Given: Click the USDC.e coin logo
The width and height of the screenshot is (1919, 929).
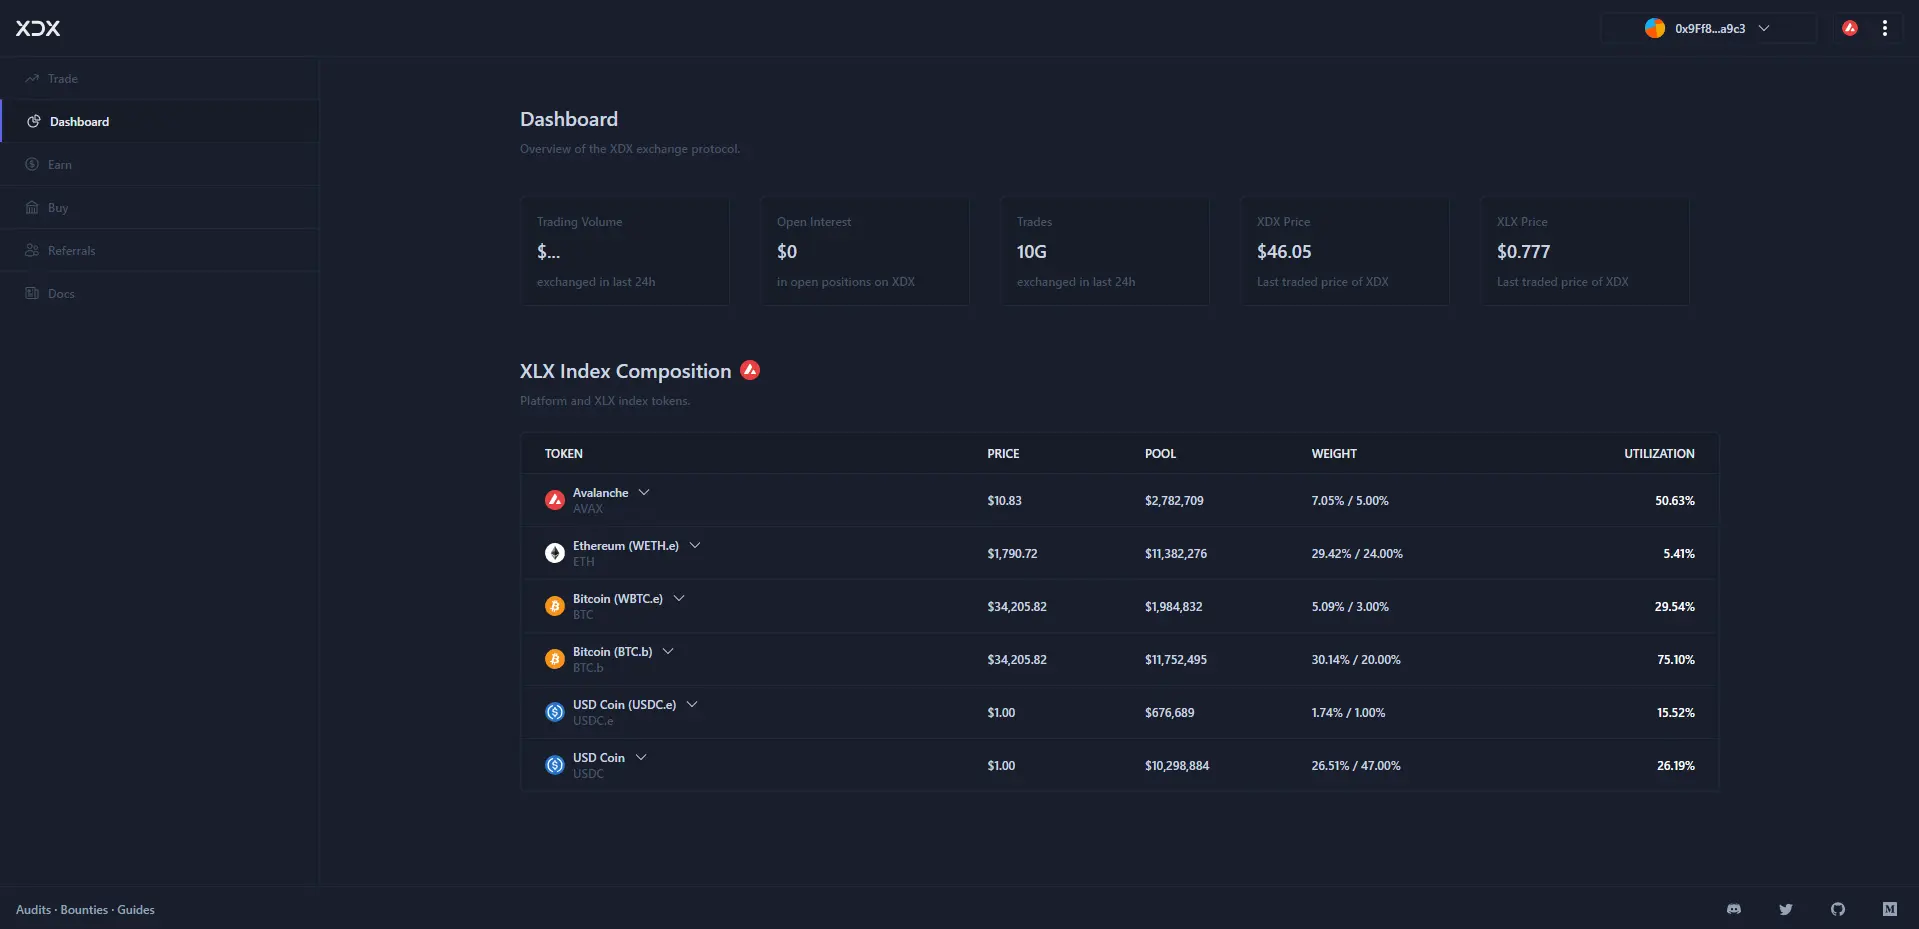Looking at the screenshot, I should click(x=555, y=712).
